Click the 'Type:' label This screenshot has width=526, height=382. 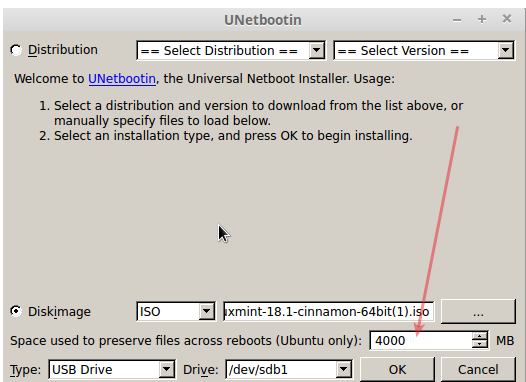click(x=25, y=370)
